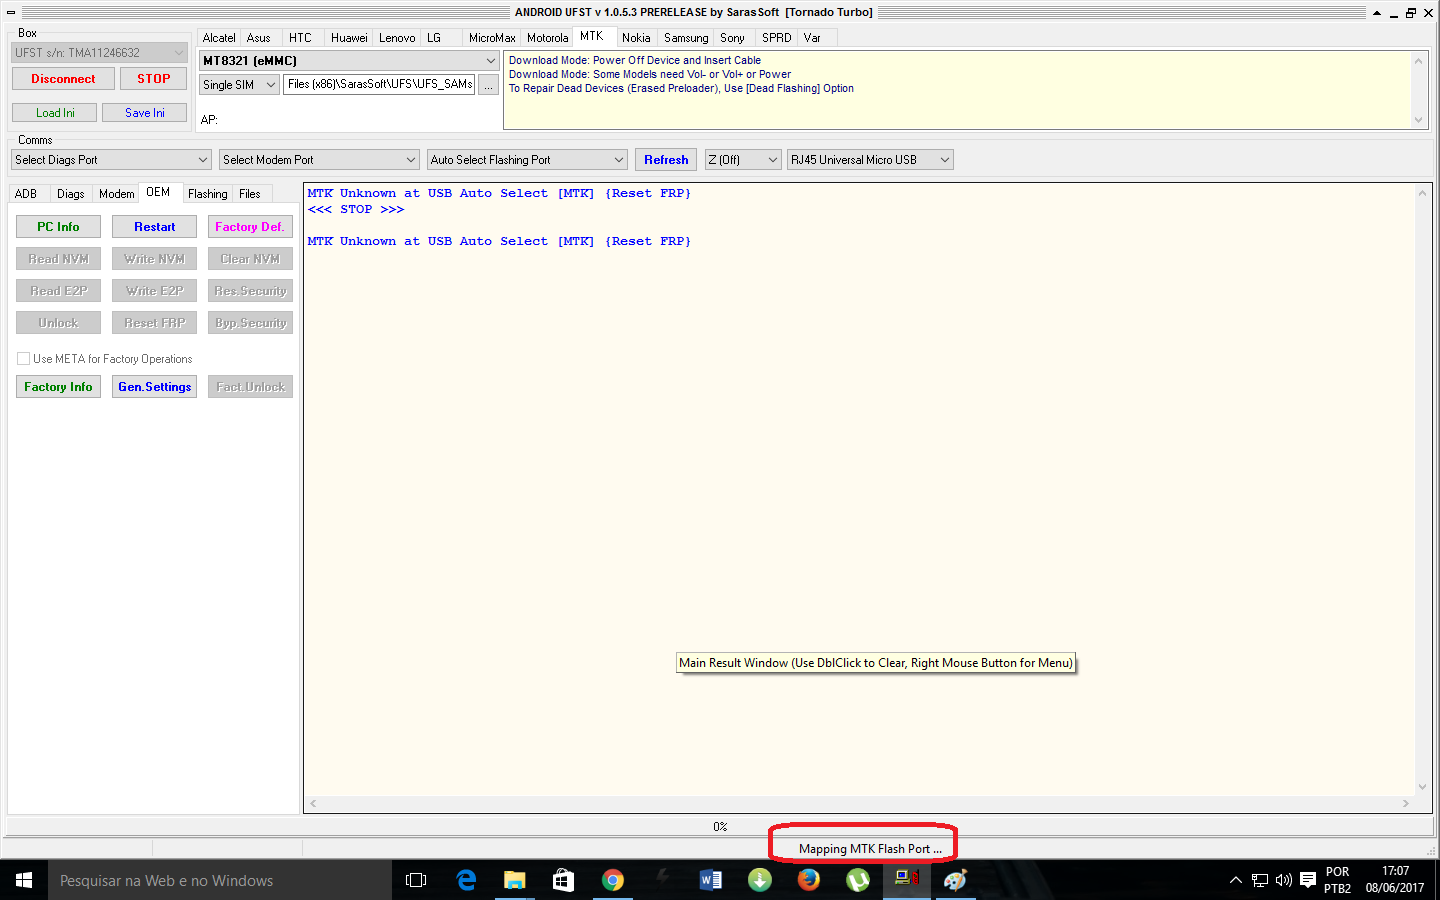Viewport: 1440px width, 900px height.
Task: Open volume control in system tray
Action: tap(1284, 880)
